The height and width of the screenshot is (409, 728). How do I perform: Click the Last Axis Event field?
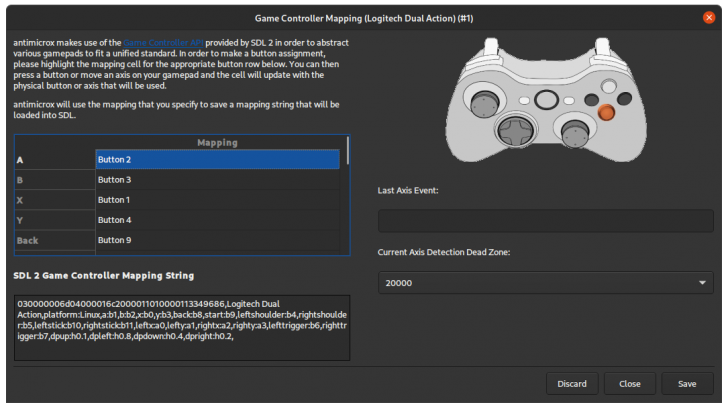coord(545,221)
